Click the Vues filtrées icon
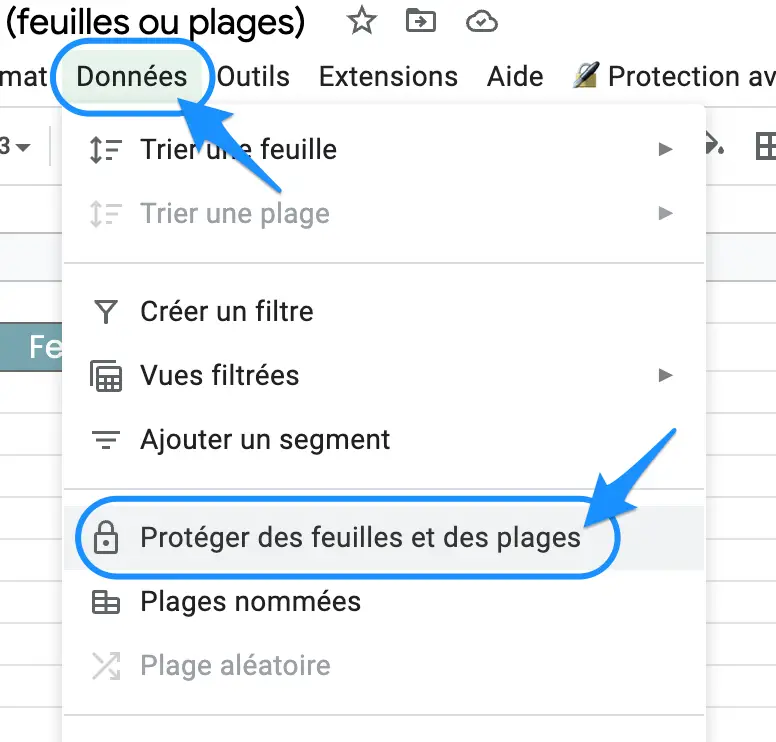Image resolution: width=776 pixels, height=742 pixels. 106,376
